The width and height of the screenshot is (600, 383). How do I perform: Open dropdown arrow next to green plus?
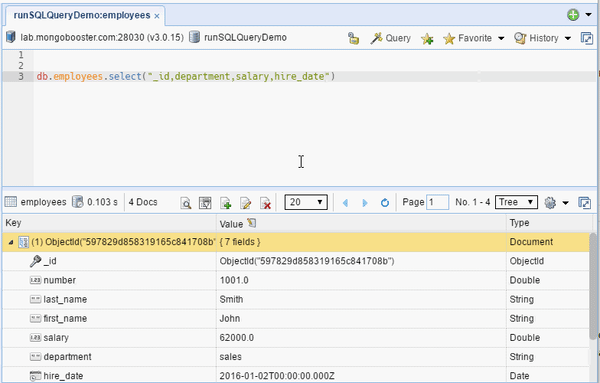coord(588,15)
